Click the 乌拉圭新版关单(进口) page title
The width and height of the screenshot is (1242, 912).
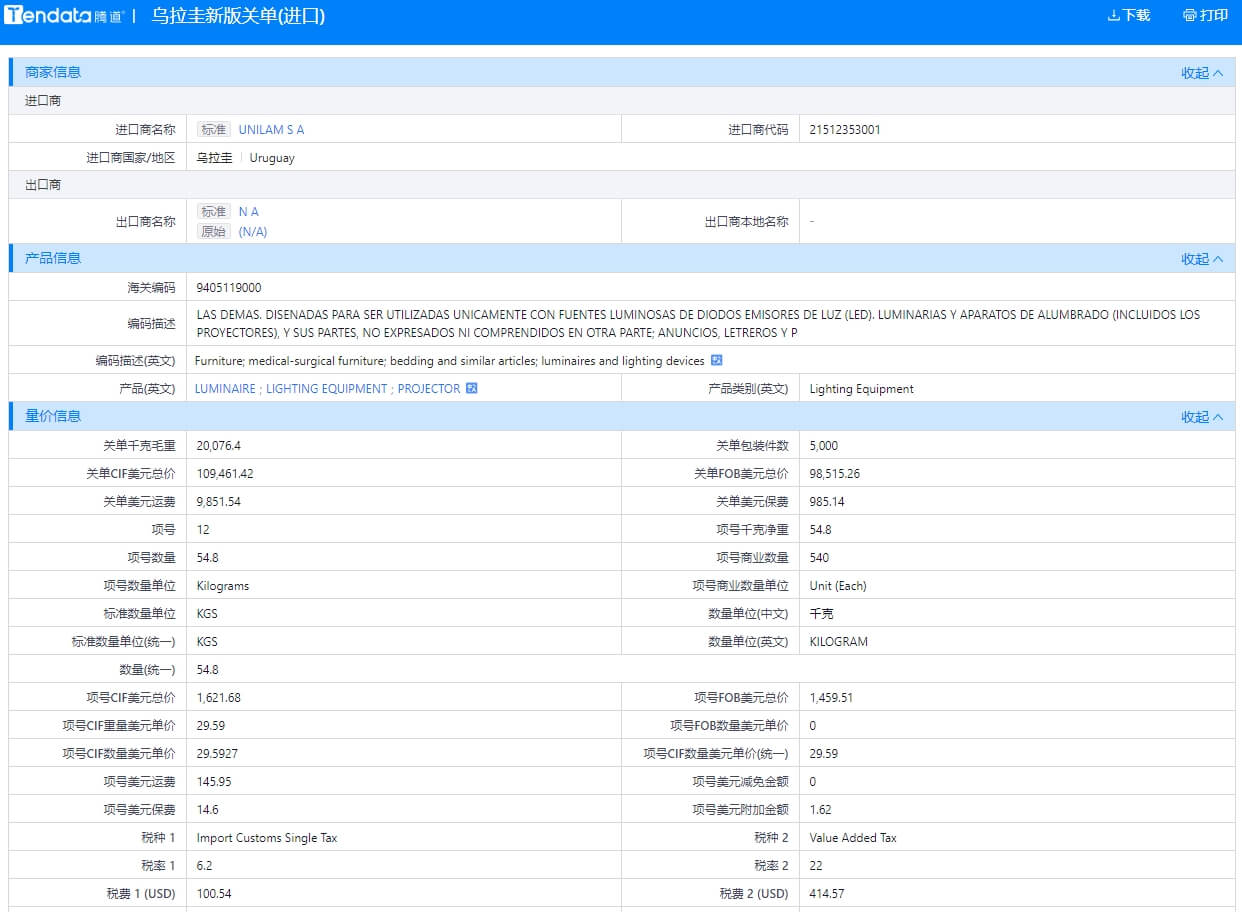pyautogui.click(x=238, y=16)
